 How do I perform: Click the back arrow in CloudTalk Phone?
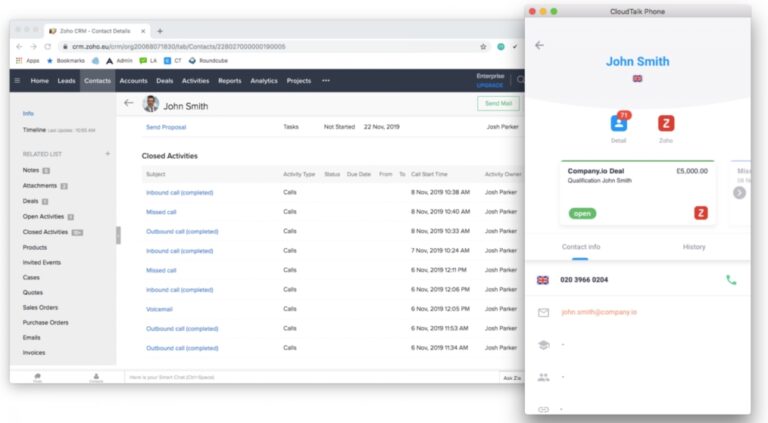click(539, 46)
